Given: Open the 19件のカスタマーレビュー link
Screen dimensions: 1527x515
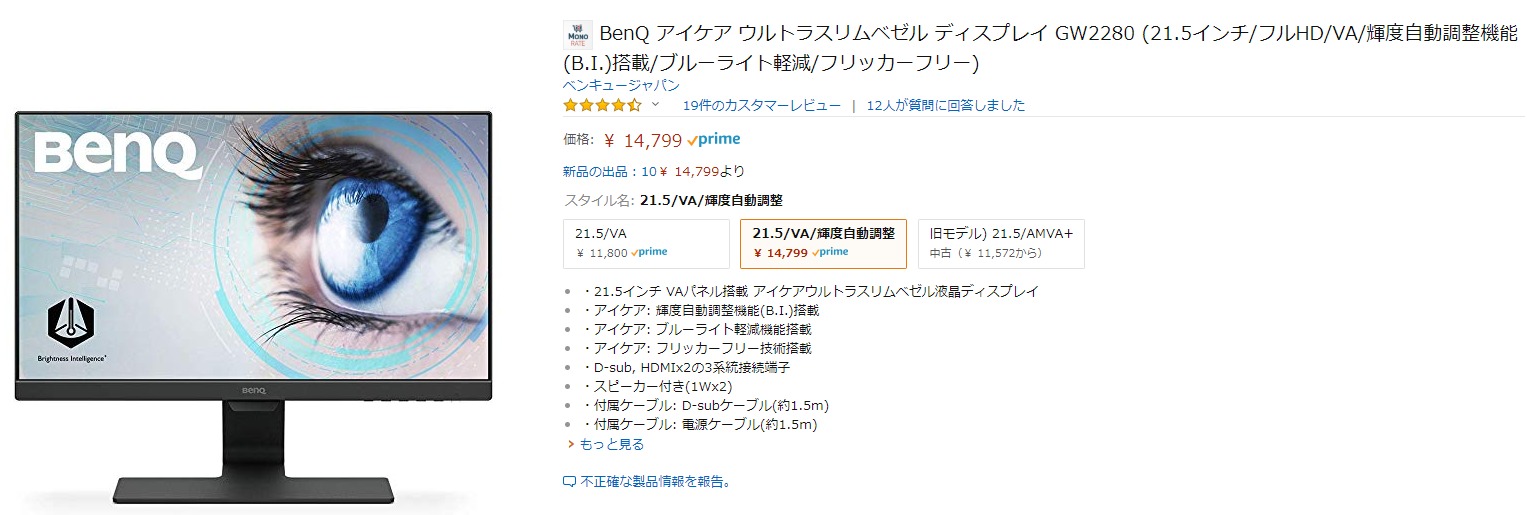Looking at the screenshot, I should [x=761, y=105].
